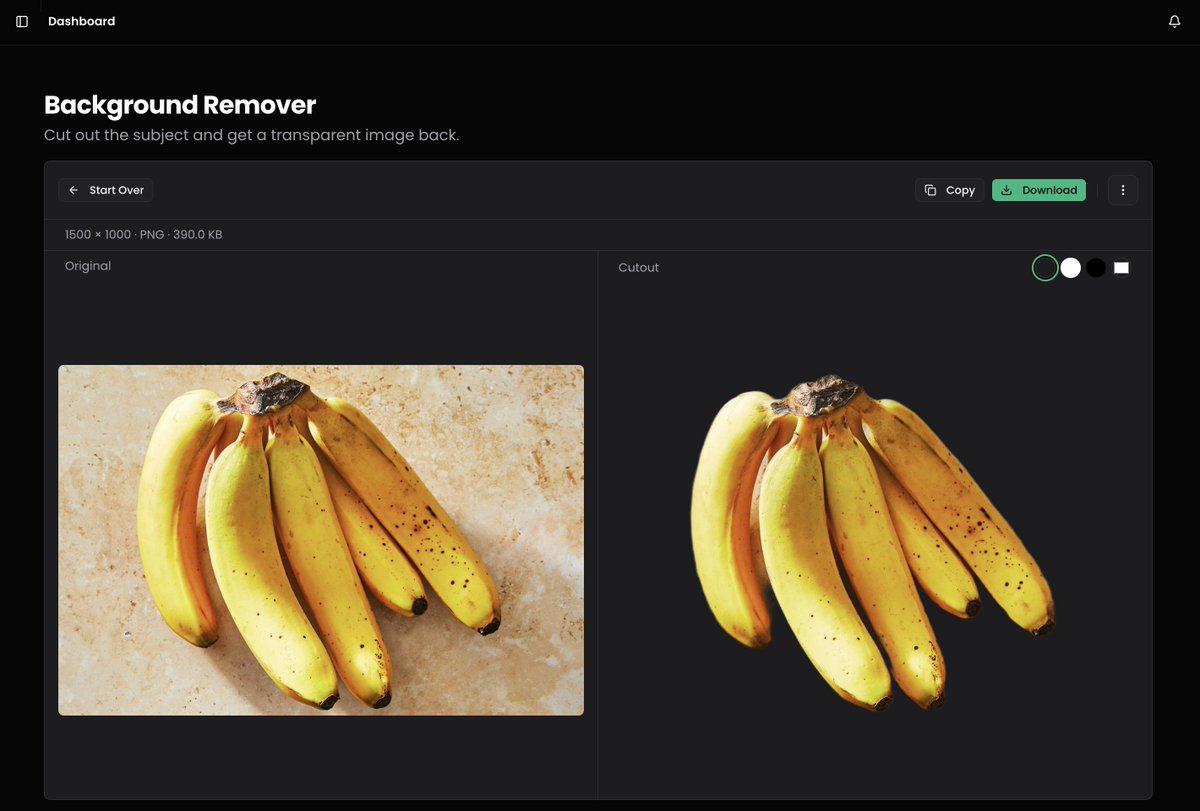Select the white rectangle background option

[x=1121, y=268]
